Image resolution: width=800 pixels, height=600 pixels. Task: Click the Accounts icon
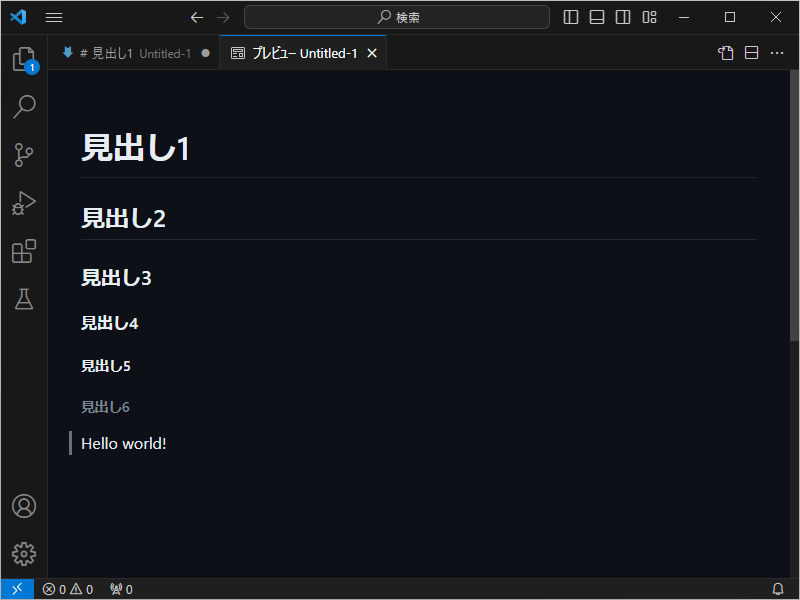click(x=23, y=506)
